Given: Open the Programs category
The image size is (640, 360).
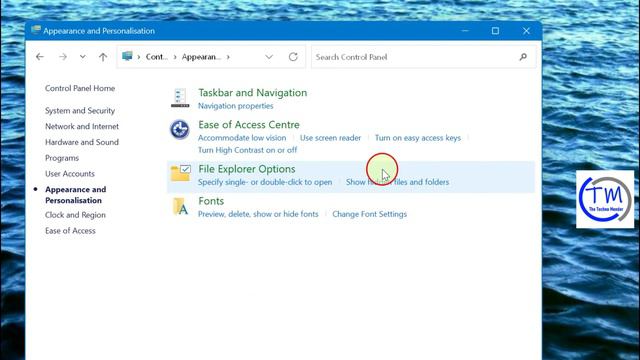Looking at the screenshot, I should (x=62, y=158).
